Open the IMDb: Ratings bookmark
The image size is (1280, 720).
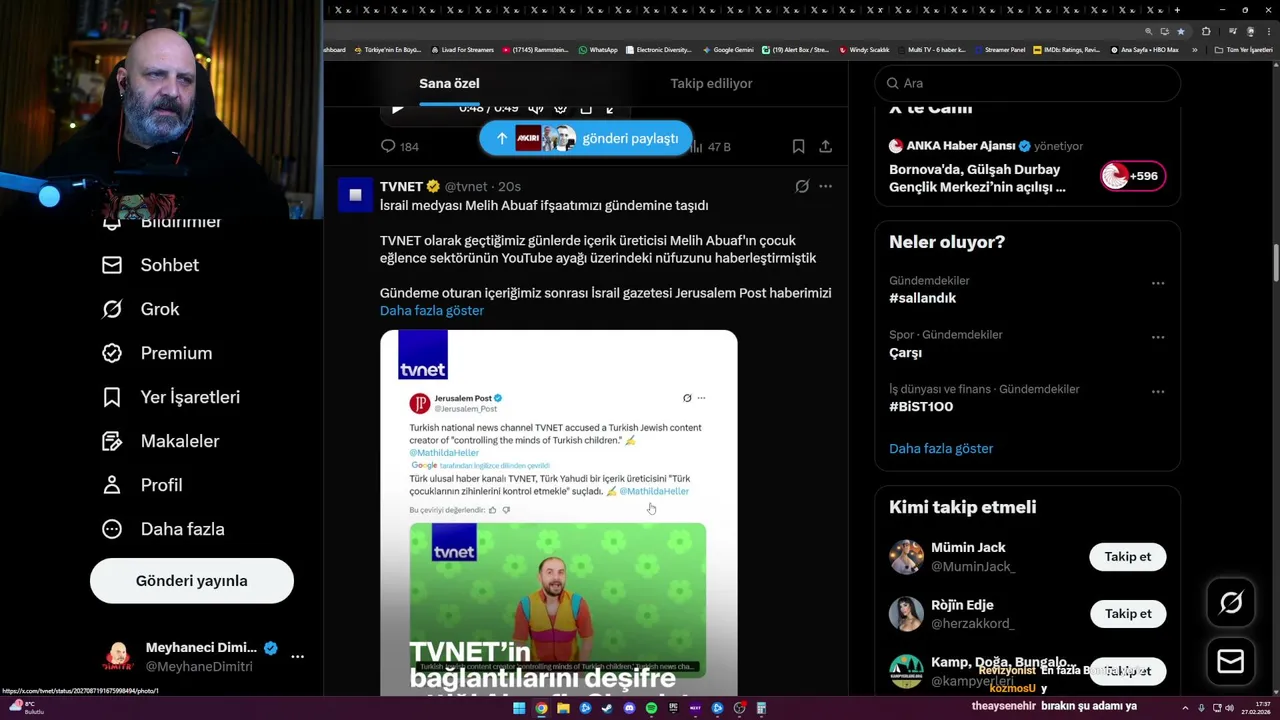(x=1067, y=49)
